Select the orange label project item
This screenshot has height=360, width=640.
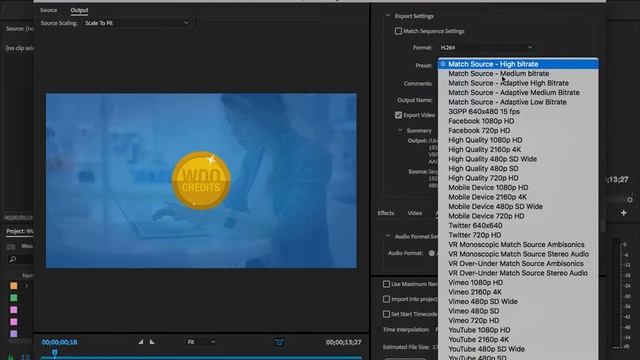(x=13, y=286)
